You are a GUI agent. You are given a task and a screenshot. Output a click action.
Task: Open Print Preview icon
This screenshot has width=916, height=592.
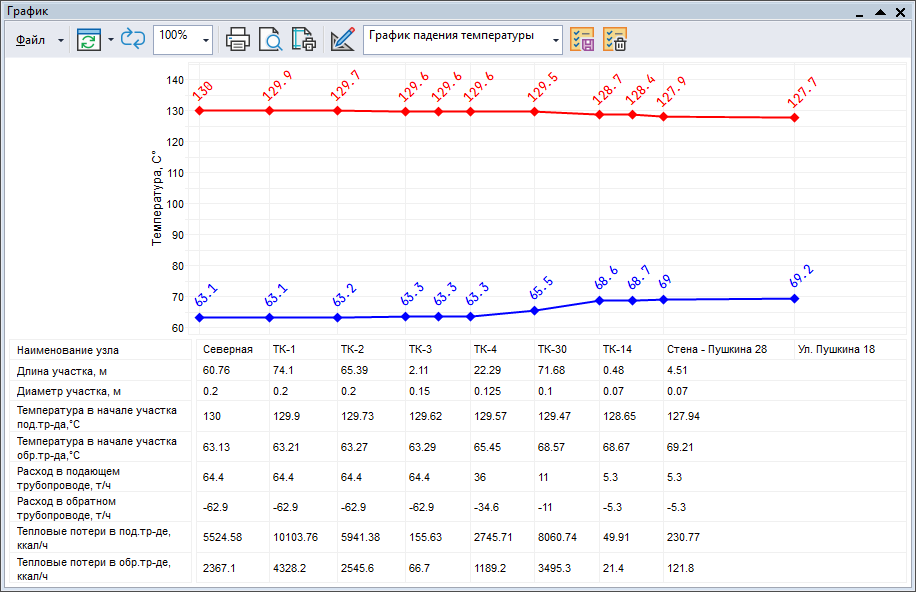pyautogui.click(x=270, y=40)
